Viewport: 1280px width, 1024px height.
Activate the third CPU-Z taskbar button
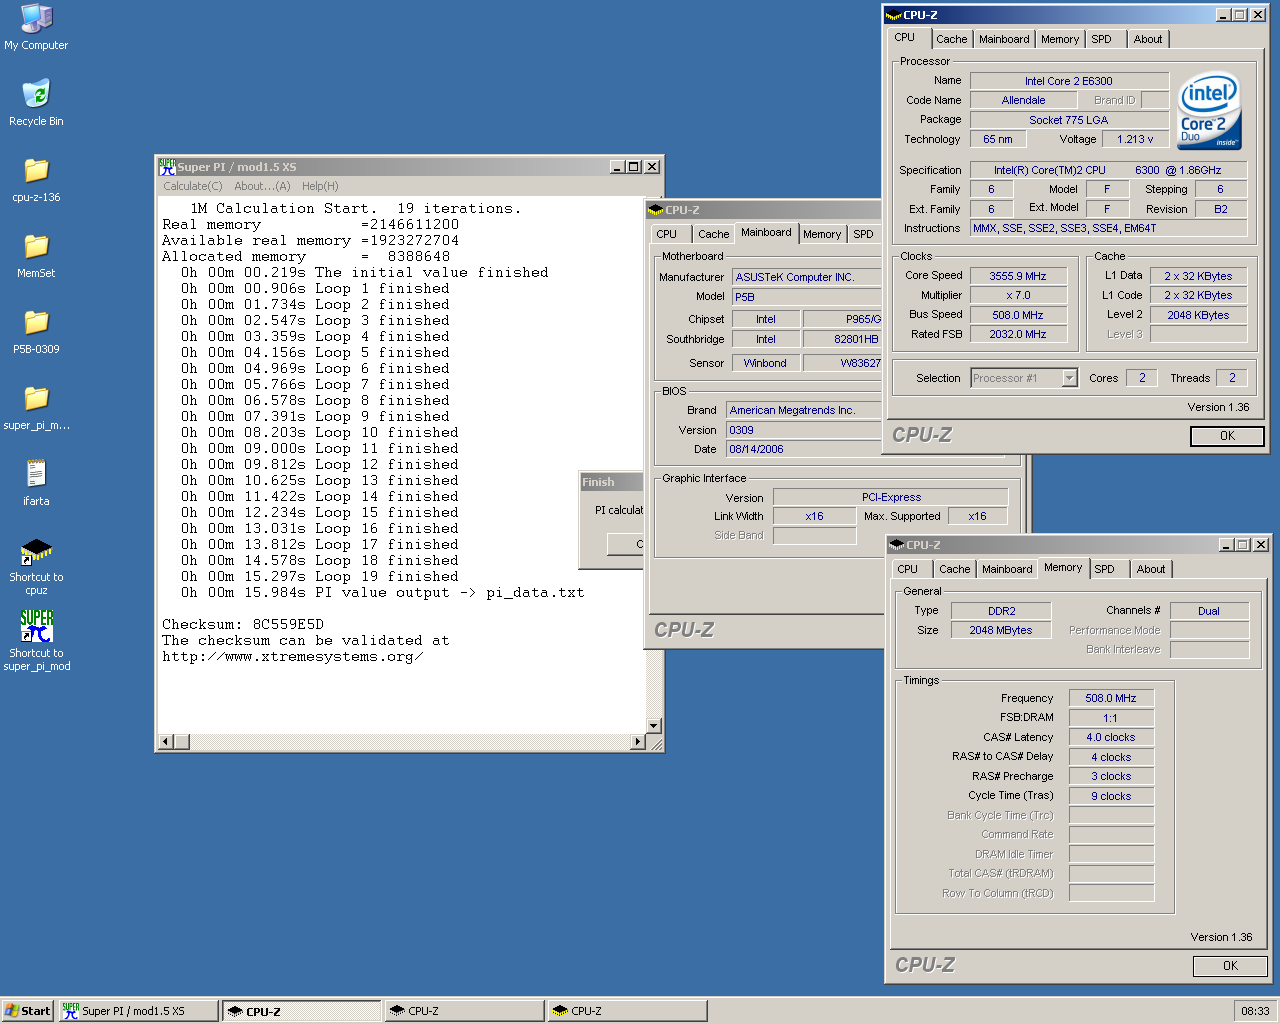click(627, 1011)
